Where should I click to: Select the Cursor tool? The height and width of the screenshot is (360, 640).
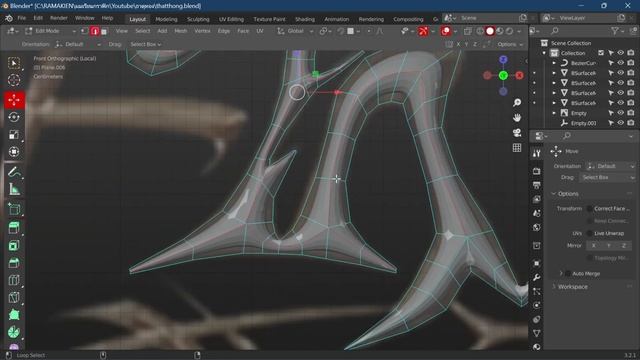14,80
